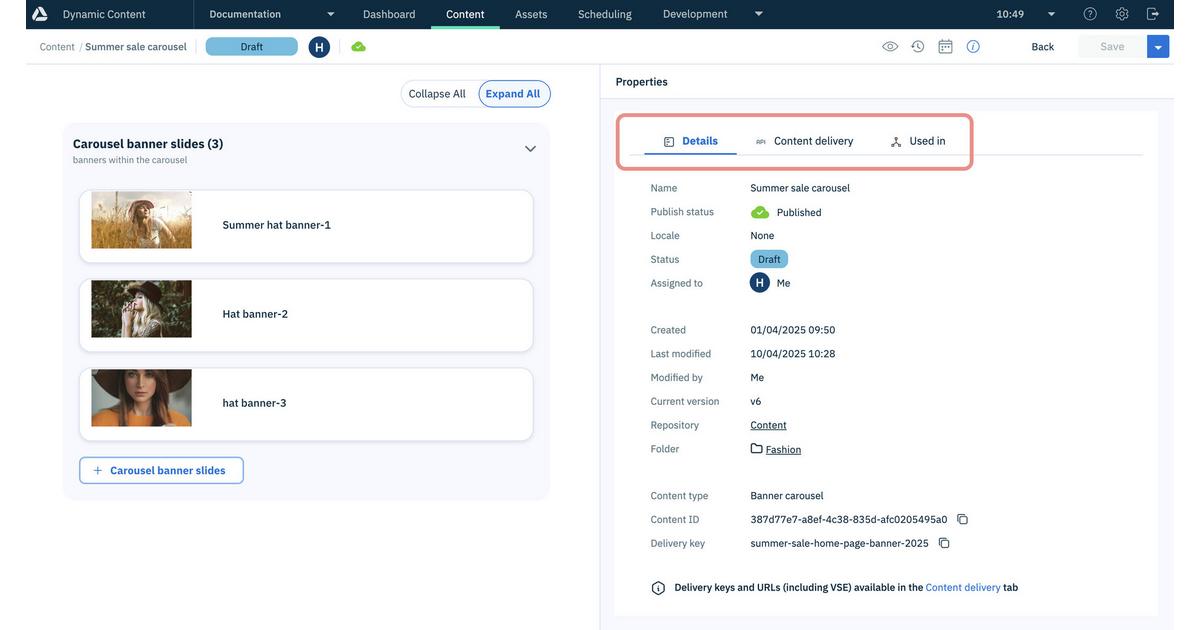Click the info icon beside the delivery keys note
This screenshot has width=1200, height=630.
[658, 588]
